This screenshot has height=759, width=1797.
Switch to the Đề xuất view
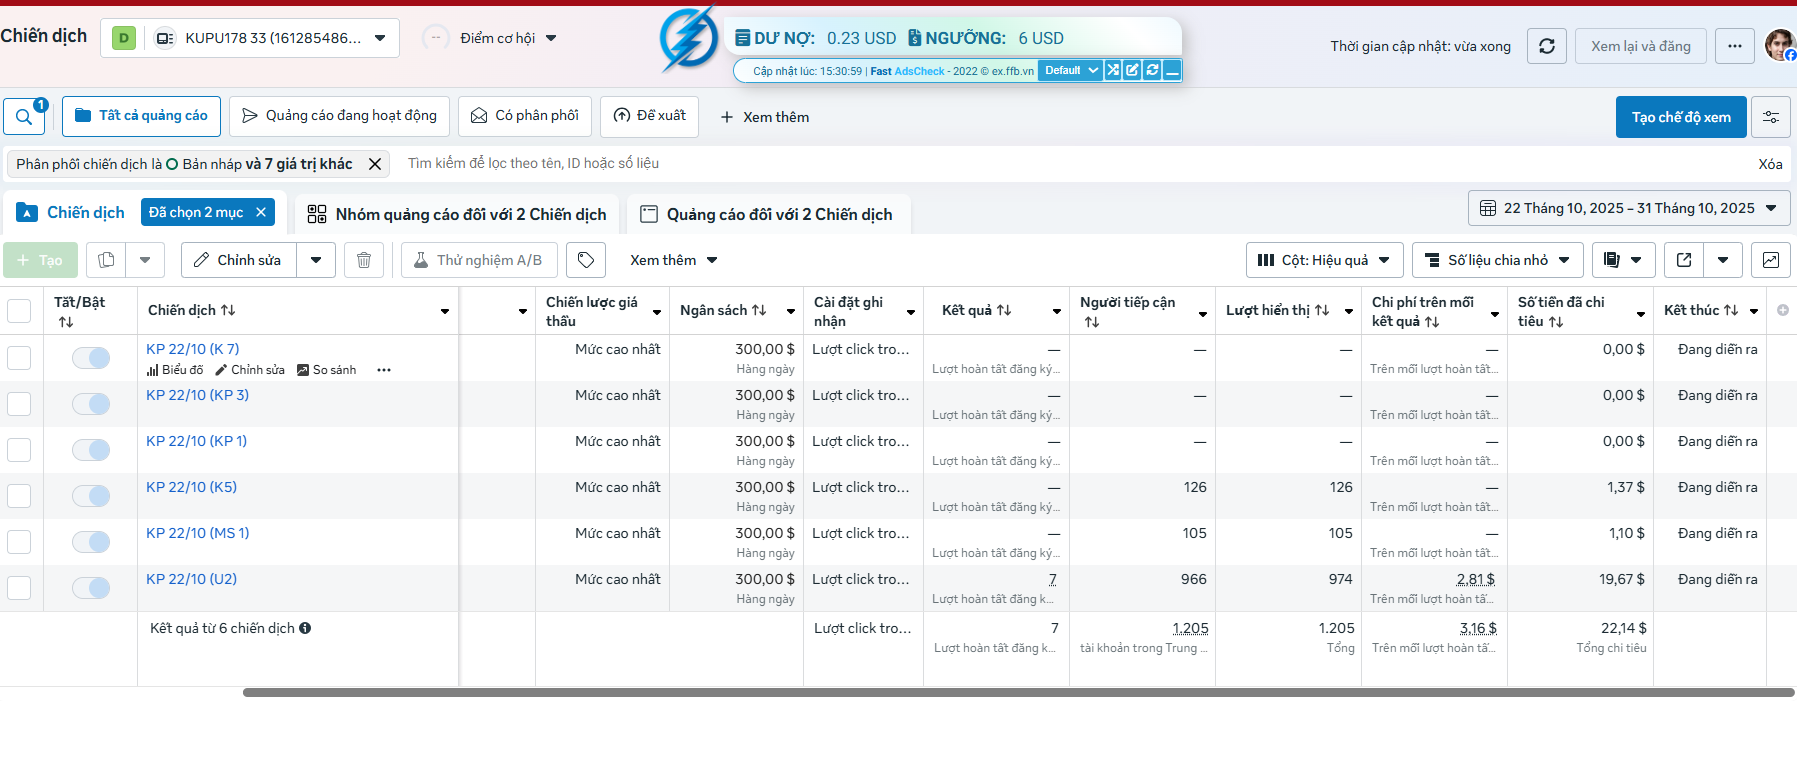point(649,116)
